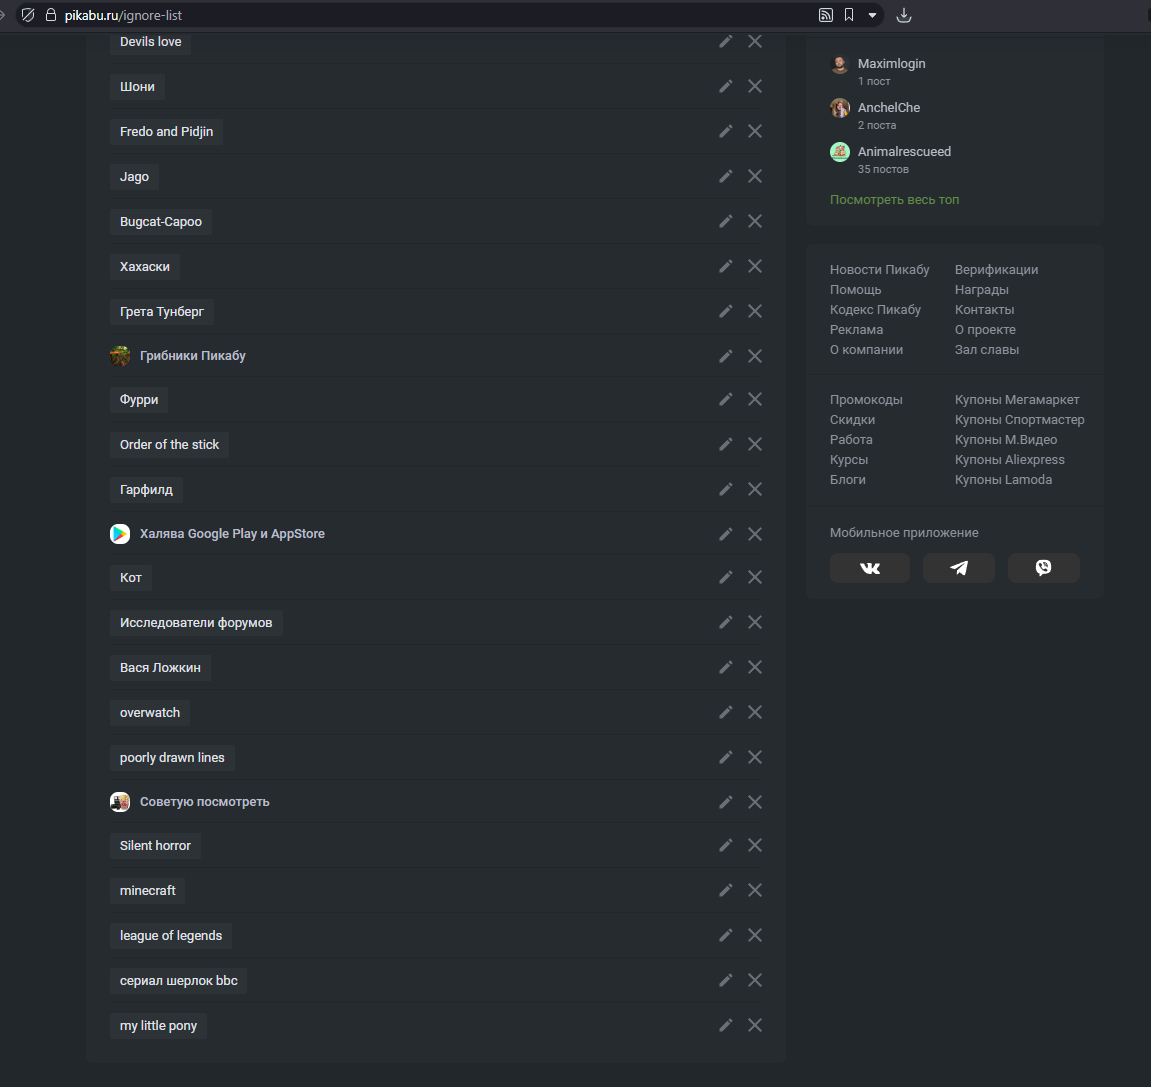The height and width of the screenshot is (1087, 1151).
Task: Open Telegram channel button
Action: point(959,568)
